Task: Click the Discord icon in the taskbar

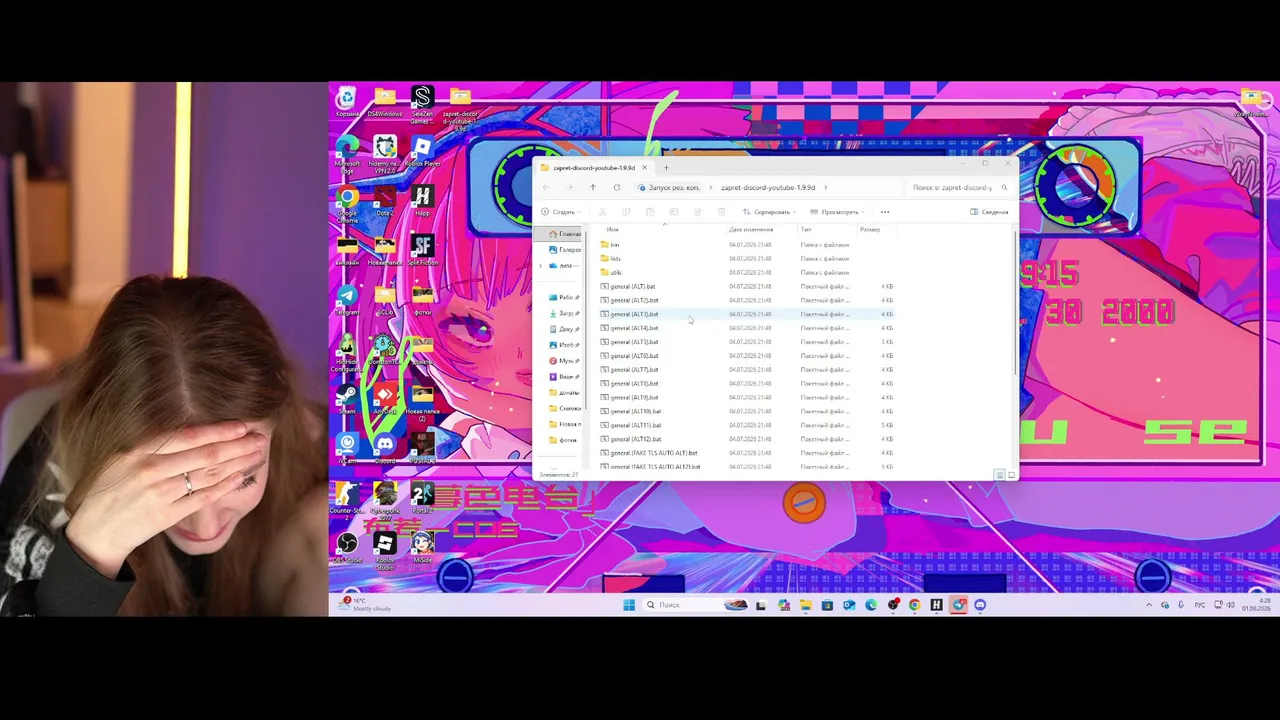Action: [x=980, y=605]
